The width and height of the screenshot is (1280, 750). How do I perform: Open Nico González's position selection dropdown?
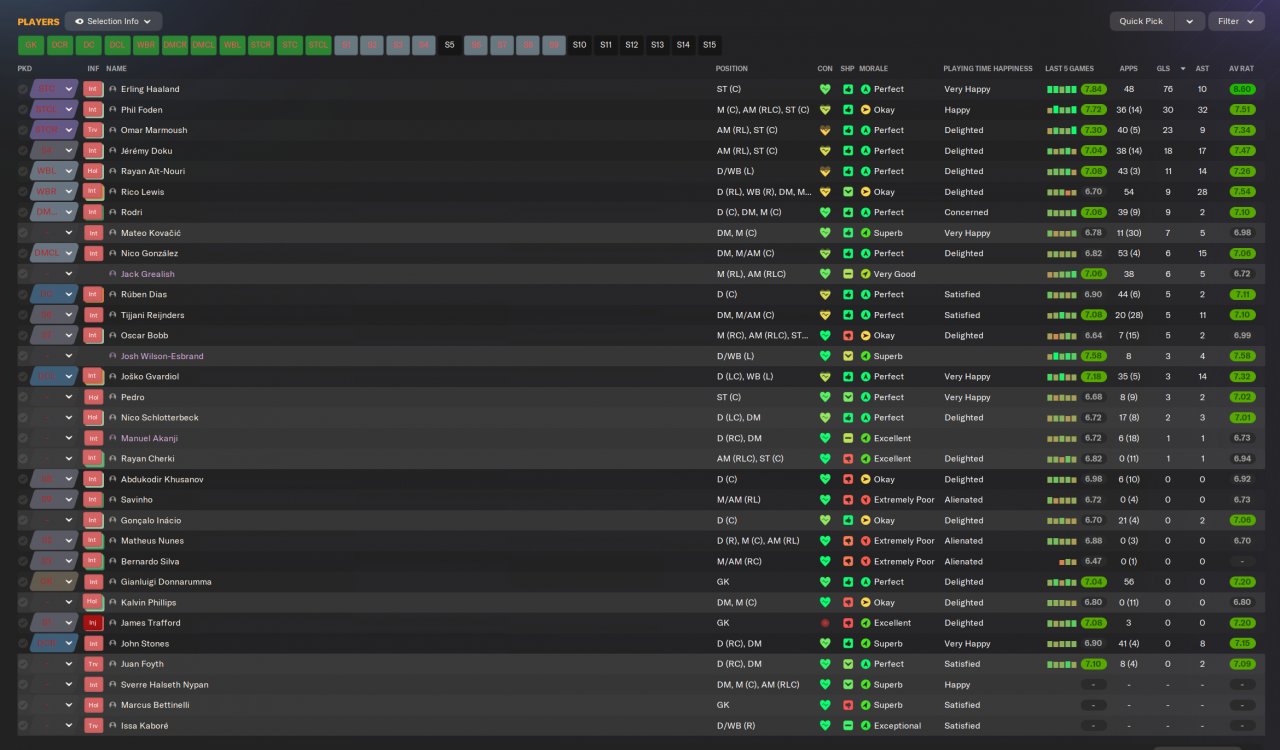click(54, 253)
